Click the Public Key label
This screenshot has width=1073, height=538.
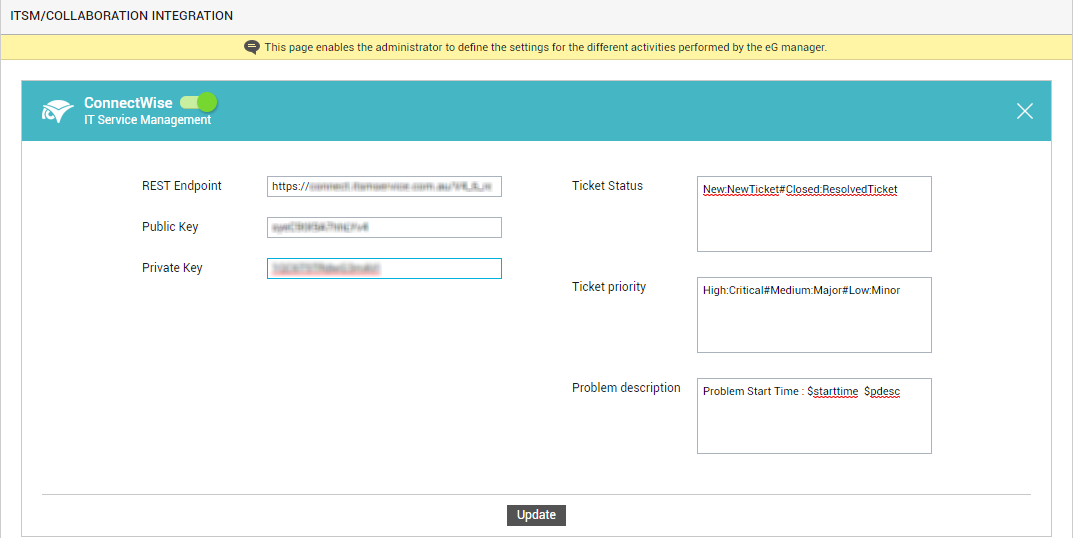[x=170, y=227]
